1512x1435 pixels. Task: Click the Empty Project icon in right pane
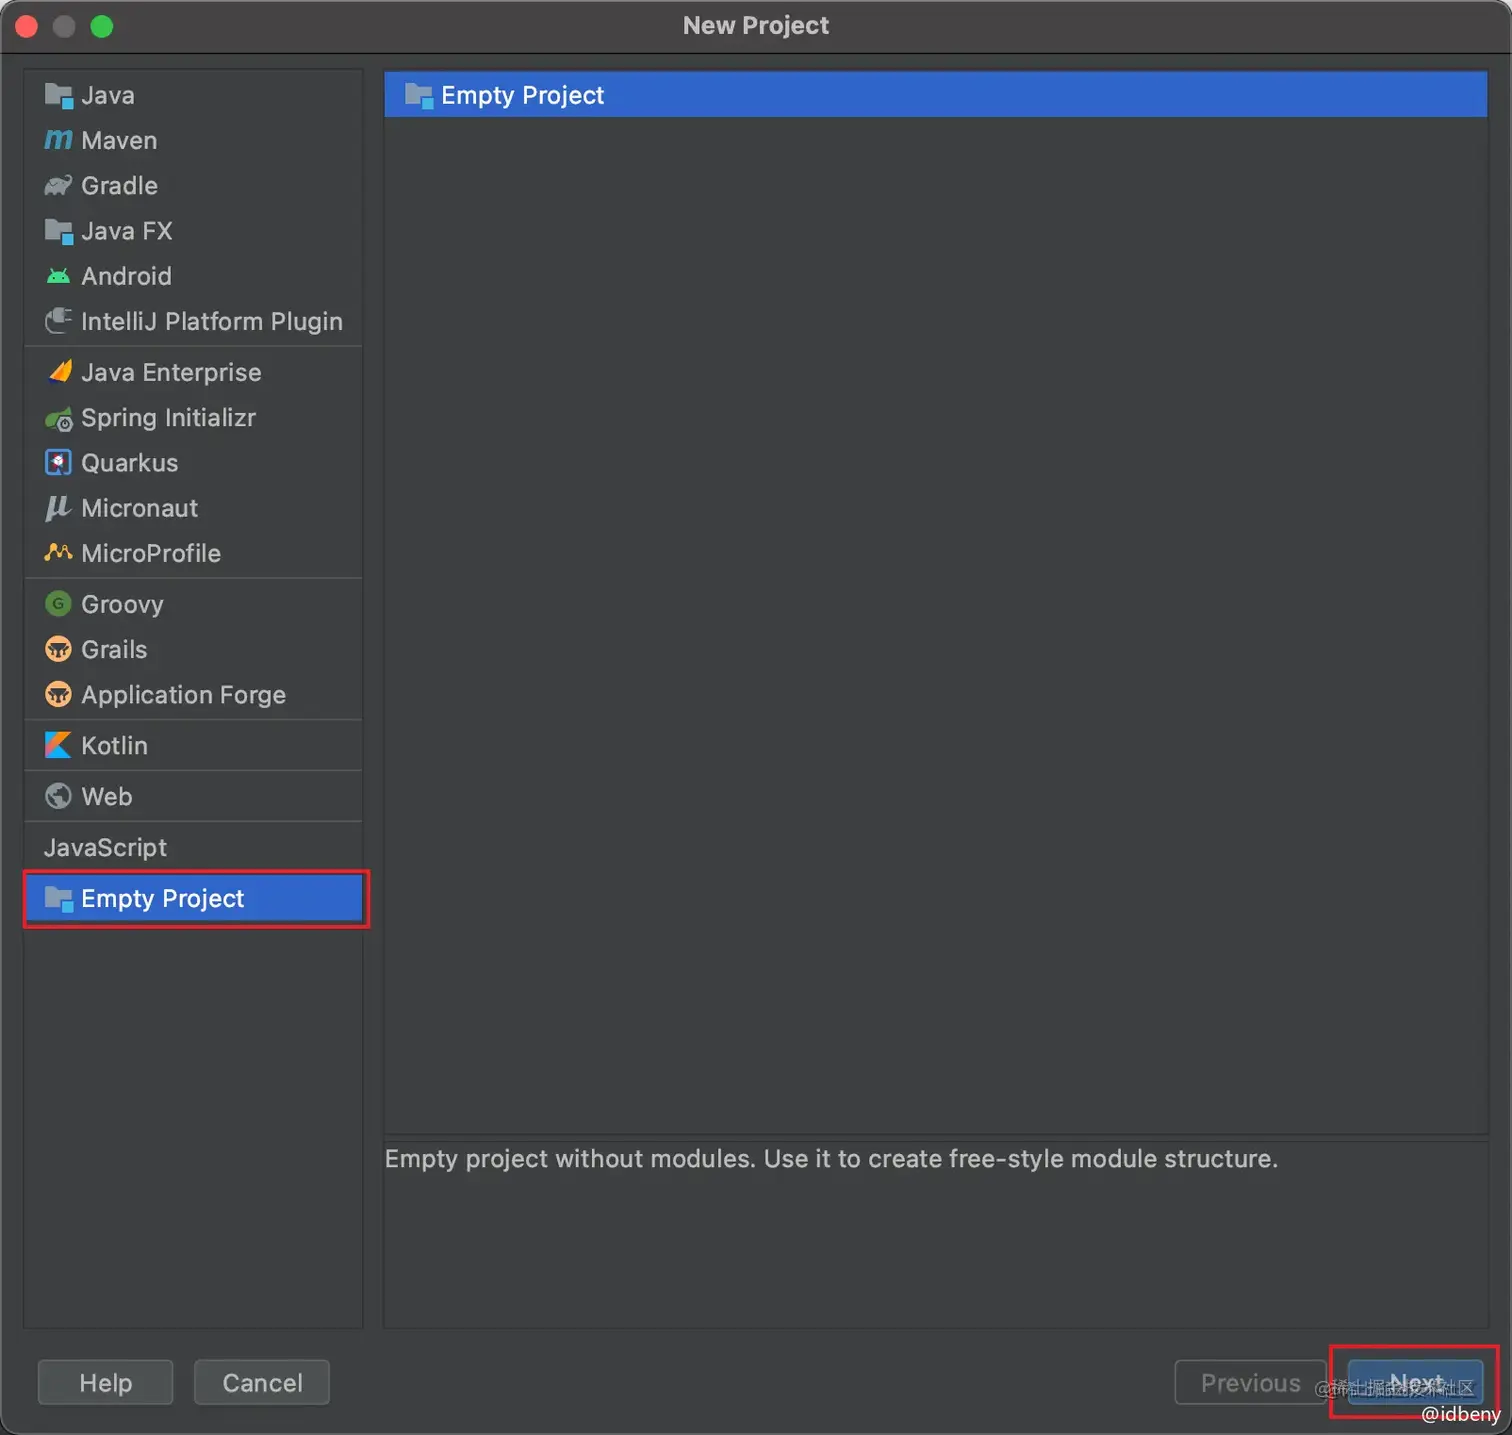pyautogui.click(x=419, y=96)
